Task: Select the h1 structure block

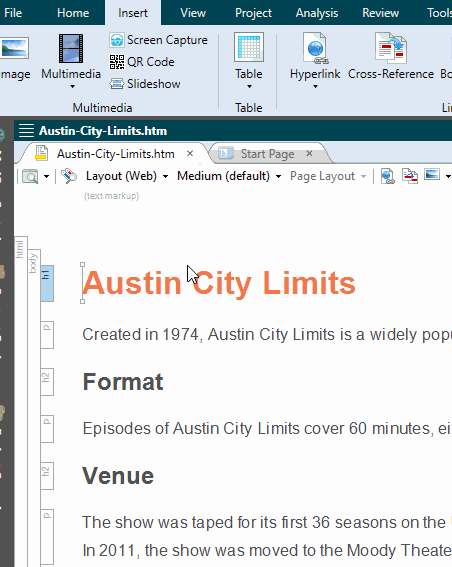Action: (47, 283)
